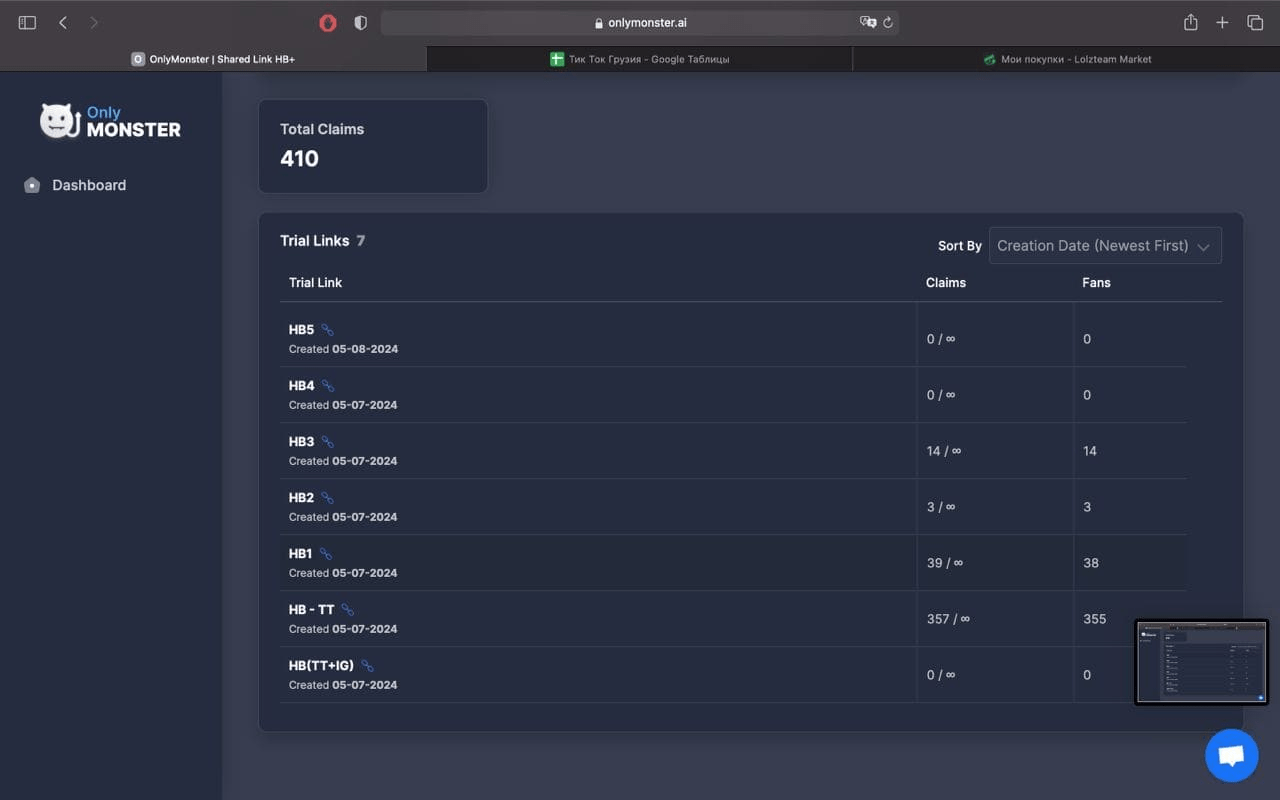Click the OnlyMonster logo
The width and height of the screenshot is (1280, 800).
click(110, 121)
